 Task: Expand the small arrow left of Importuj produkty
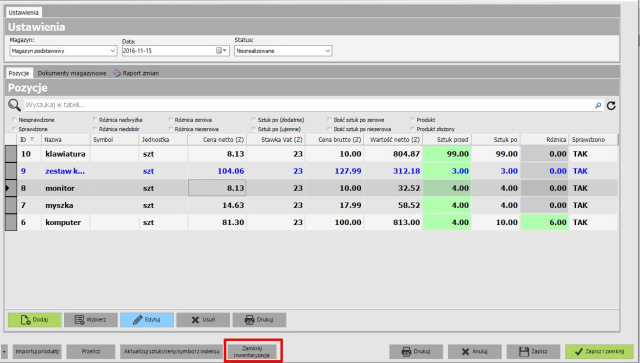[4, 352]
